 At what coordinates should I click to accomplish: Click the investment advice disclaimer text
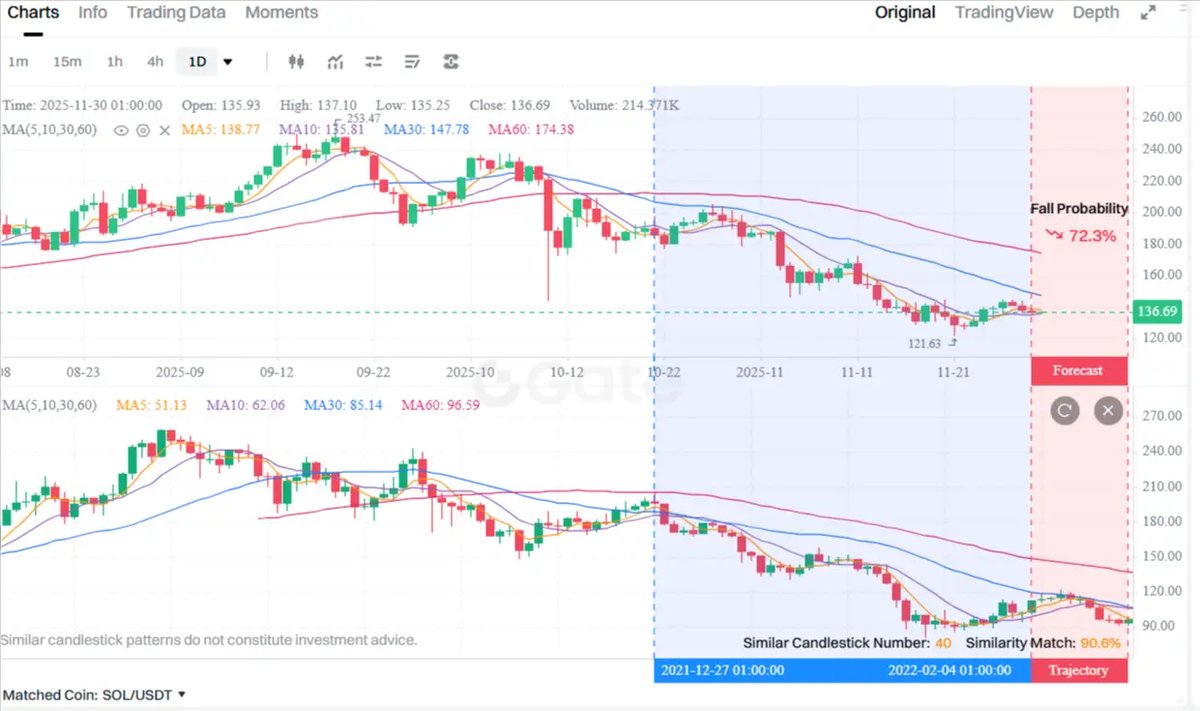[x=209, y=640]
